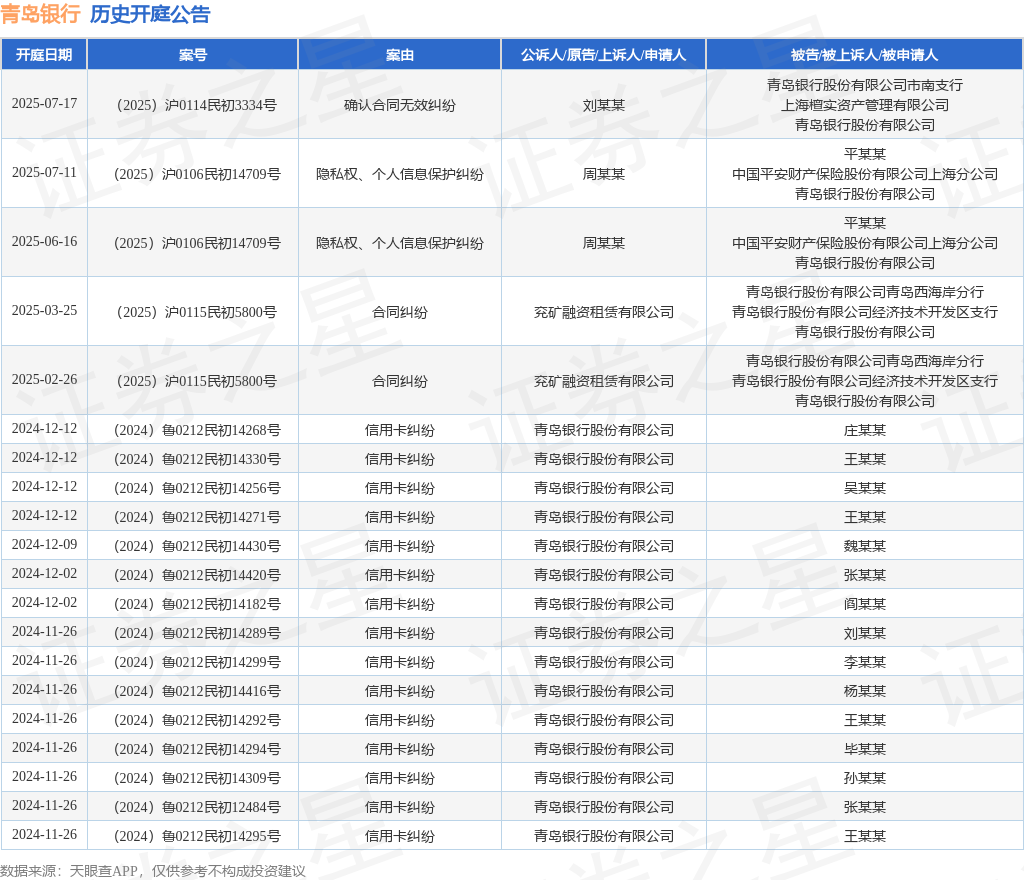Click 沪0106民初14709号 in the 2025-07-11 row
1024x880 pixels.
click(x=221, y=174)
